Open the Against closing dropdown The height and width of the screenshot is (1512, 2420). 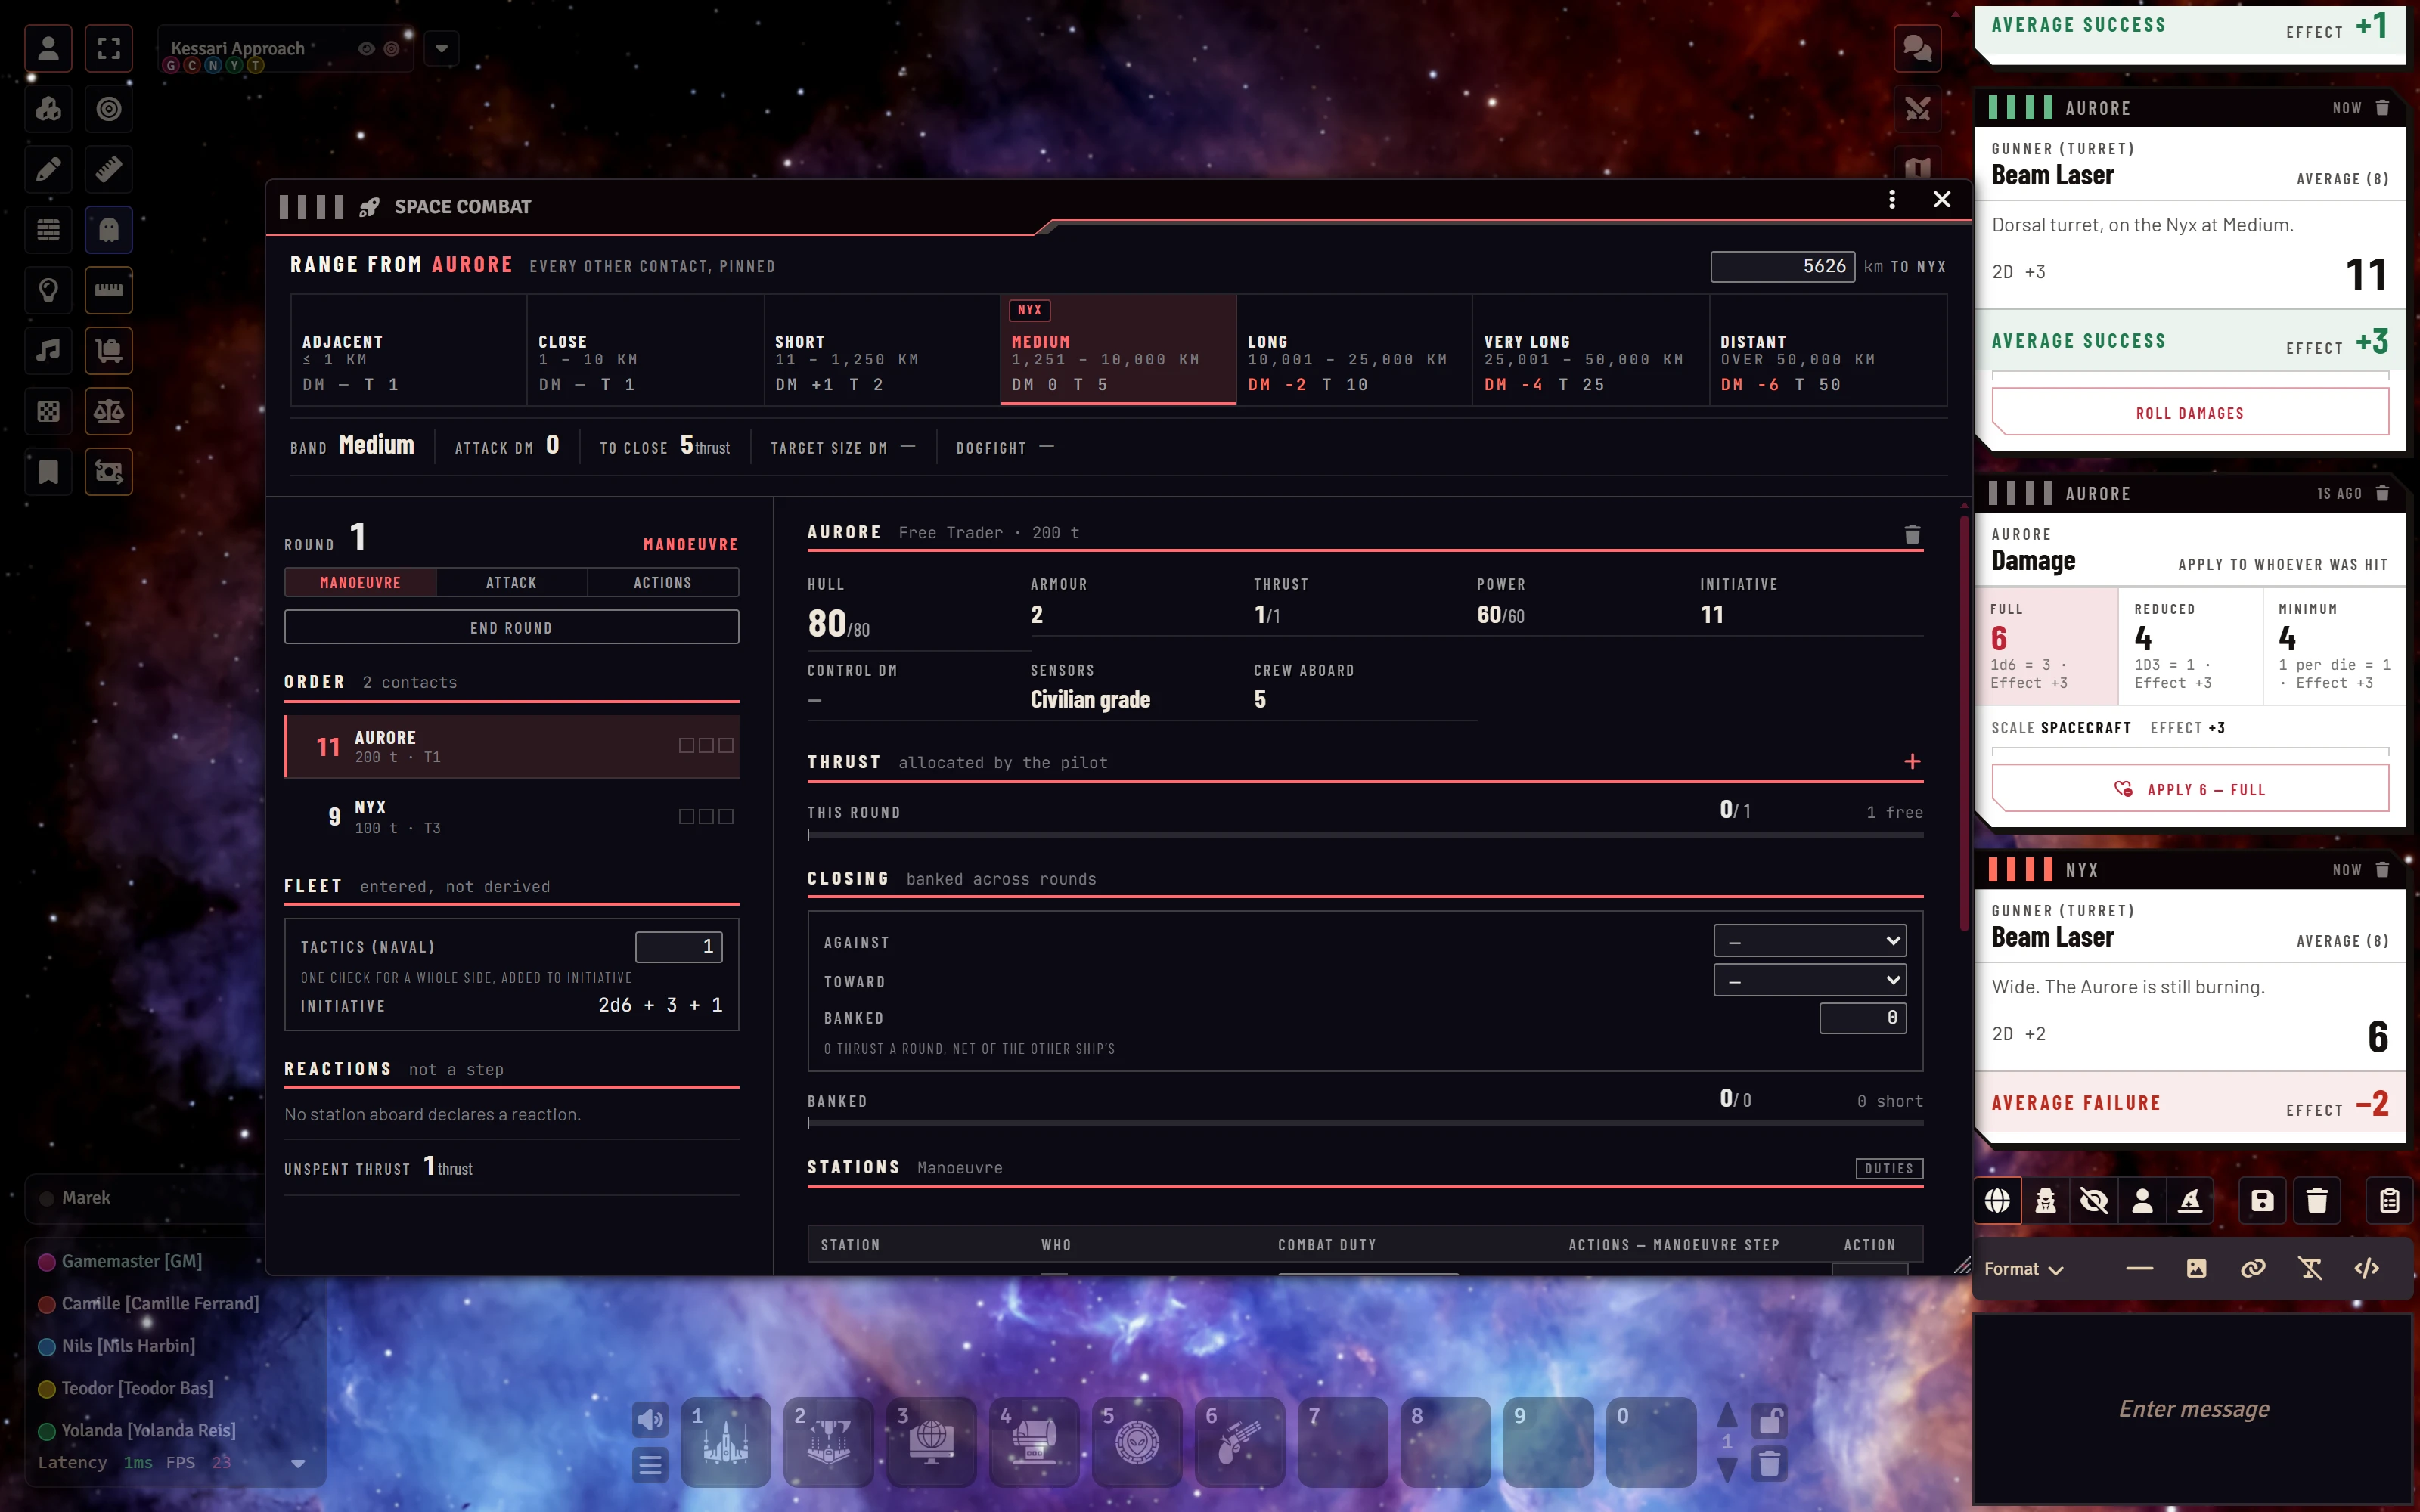1810,941
